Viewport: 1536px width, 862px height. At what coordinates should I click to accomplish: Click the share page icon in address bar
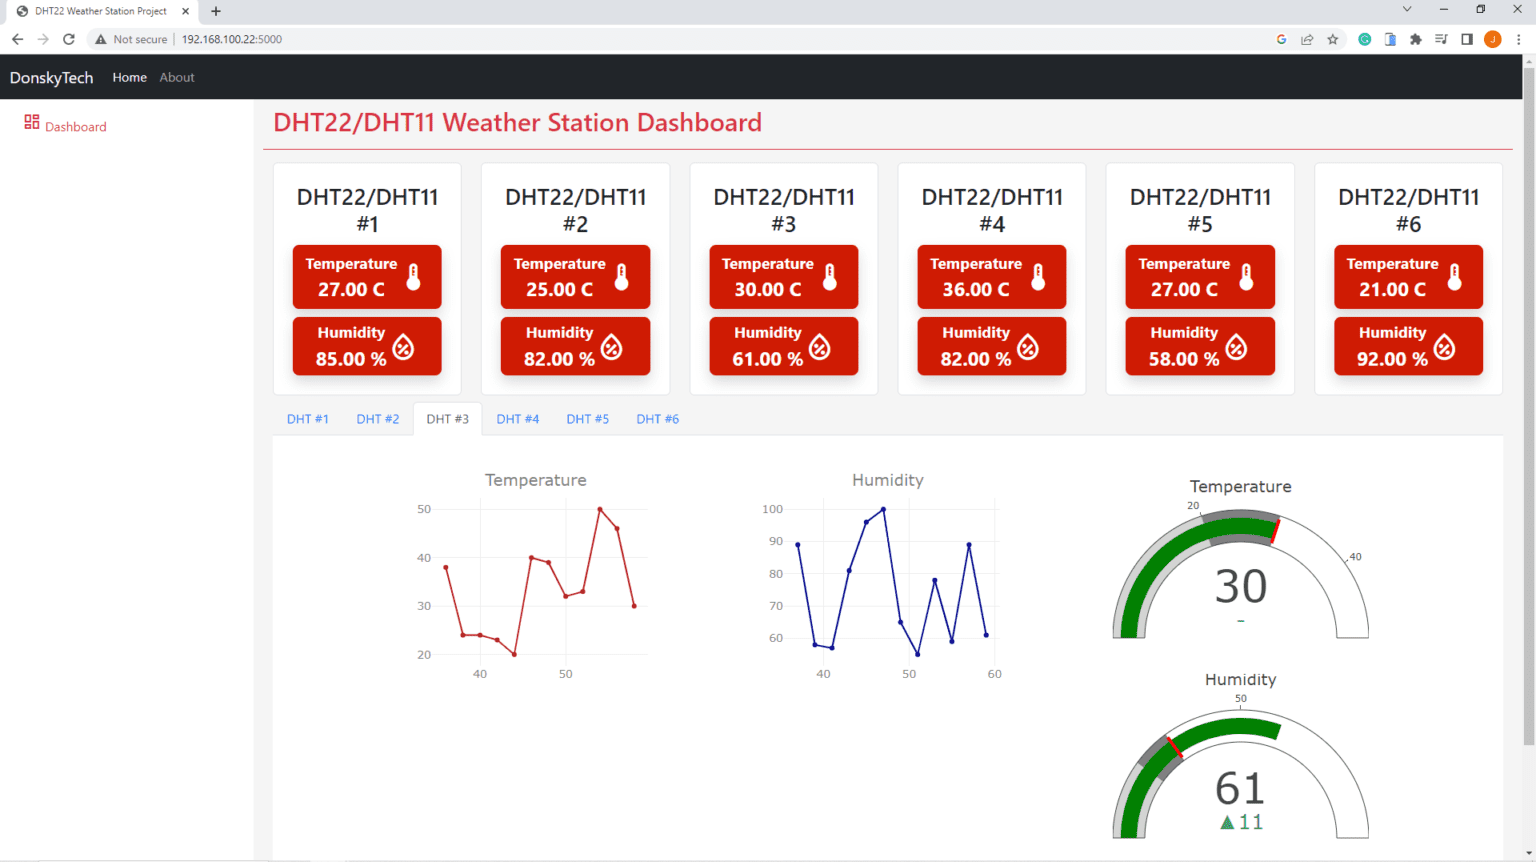coord(1307,39)
